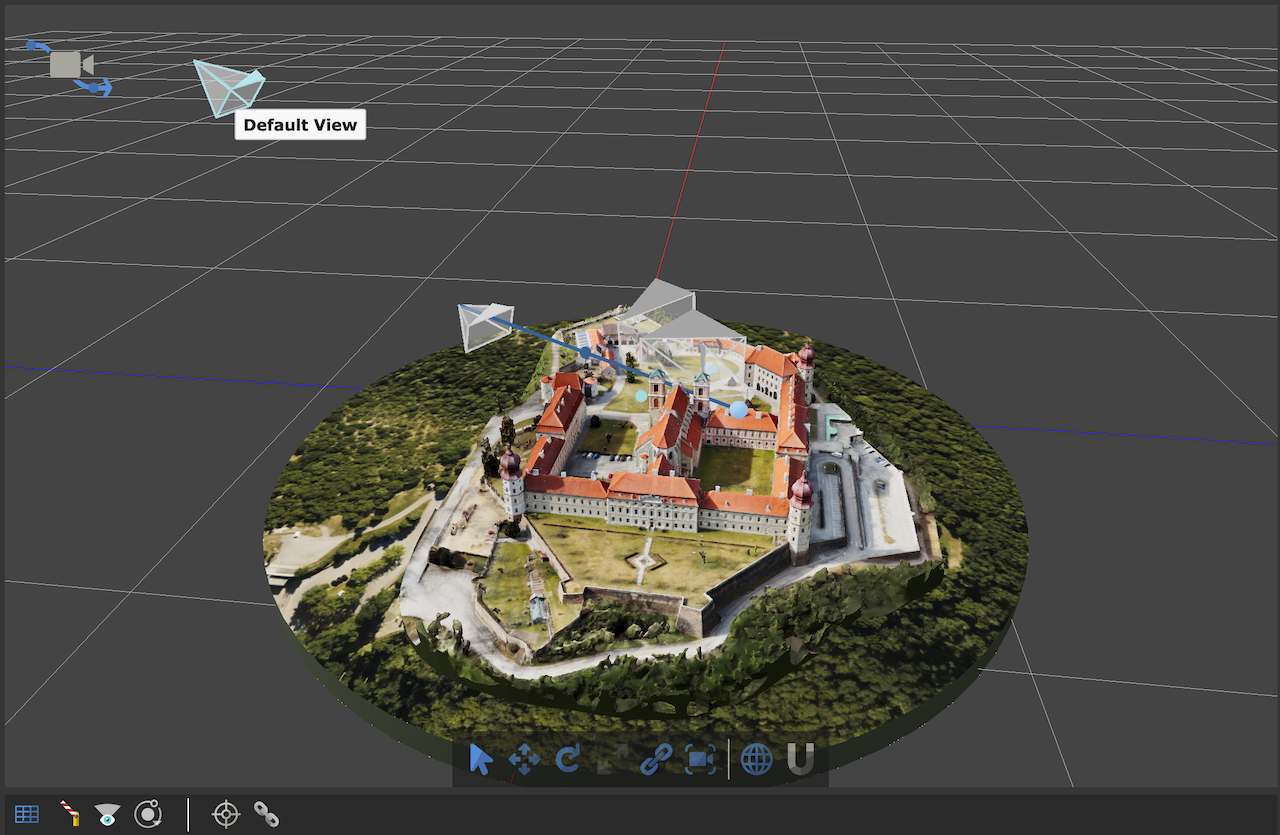Image resolution: width=1280 pixels, height=835 pixels.
Task: Click the grey chain link icon
Action: click(266, 814)
